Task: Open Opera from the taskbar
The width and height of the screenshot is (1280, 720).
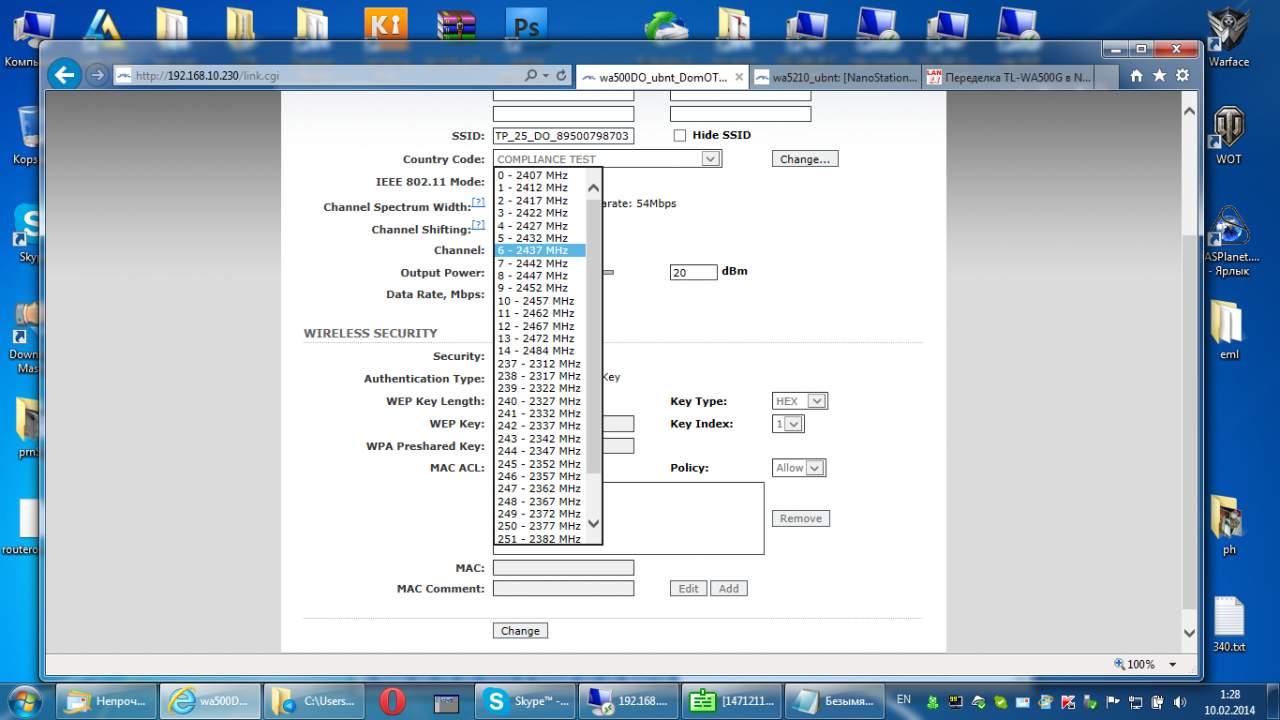Action: 392,701
